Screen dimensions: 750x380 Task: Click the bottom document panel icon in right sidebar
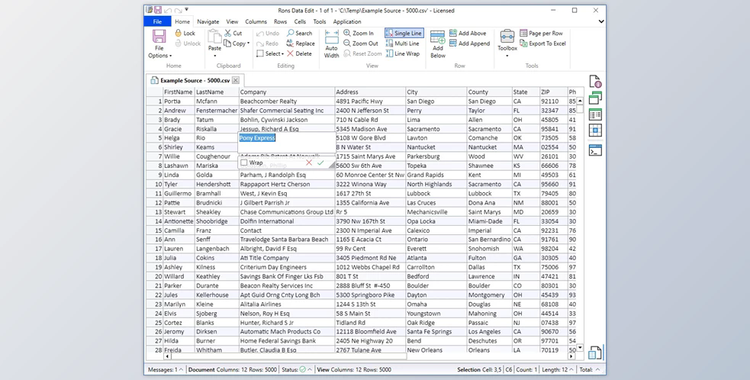[595, 353]
